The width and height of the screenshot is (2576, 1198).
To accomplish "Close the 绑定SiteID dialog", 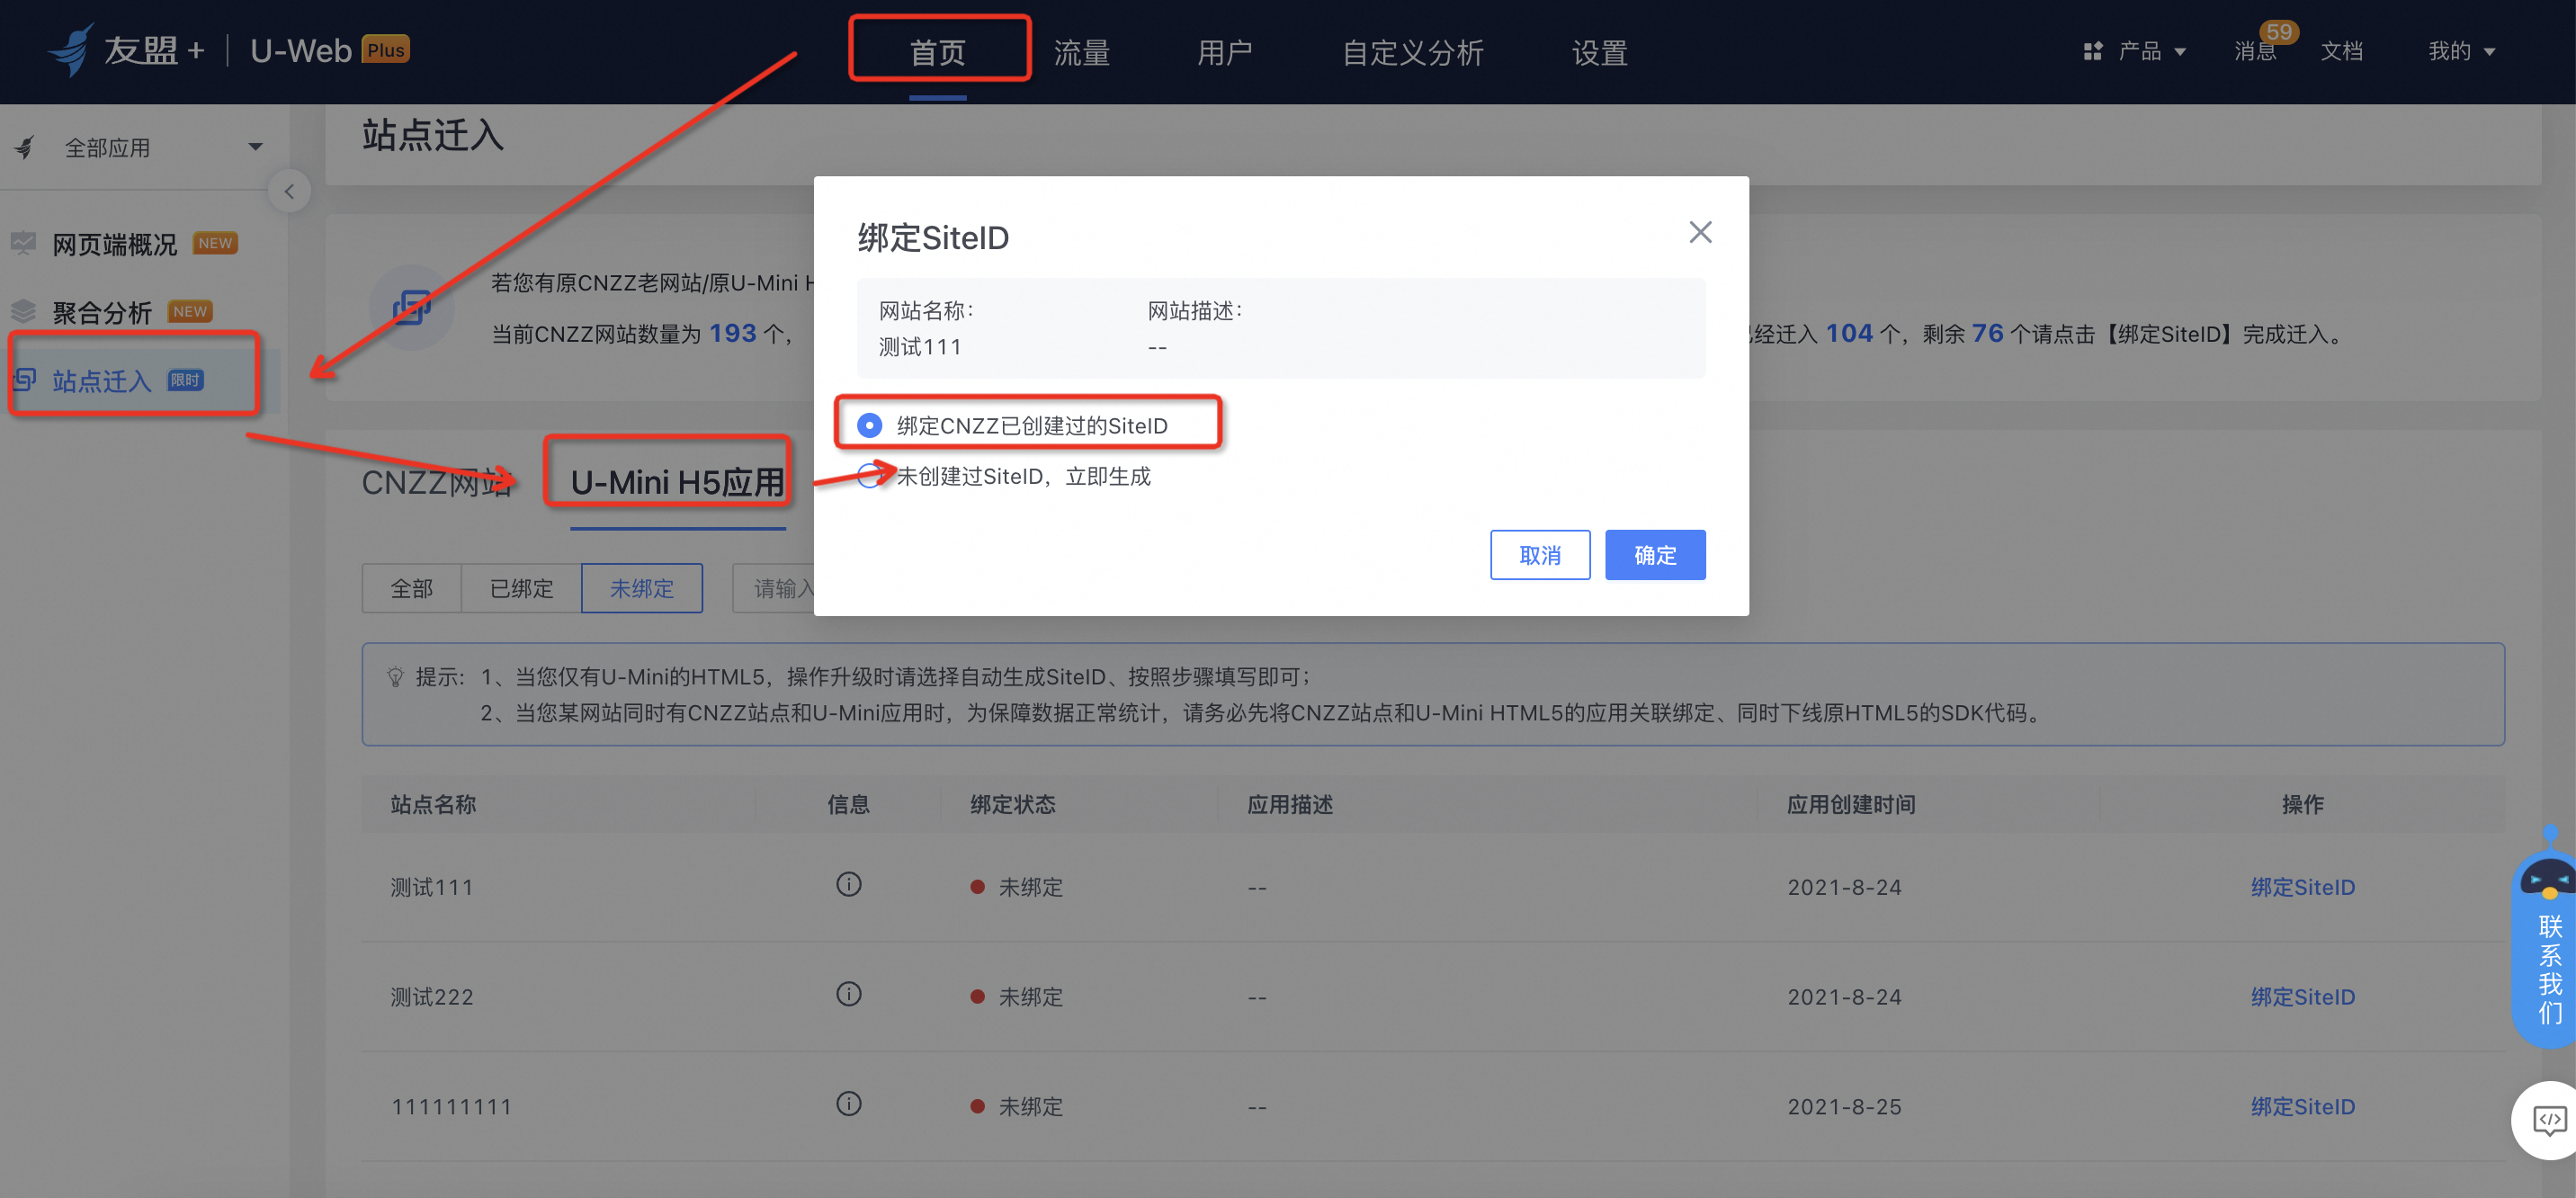I will (1700, 232).
